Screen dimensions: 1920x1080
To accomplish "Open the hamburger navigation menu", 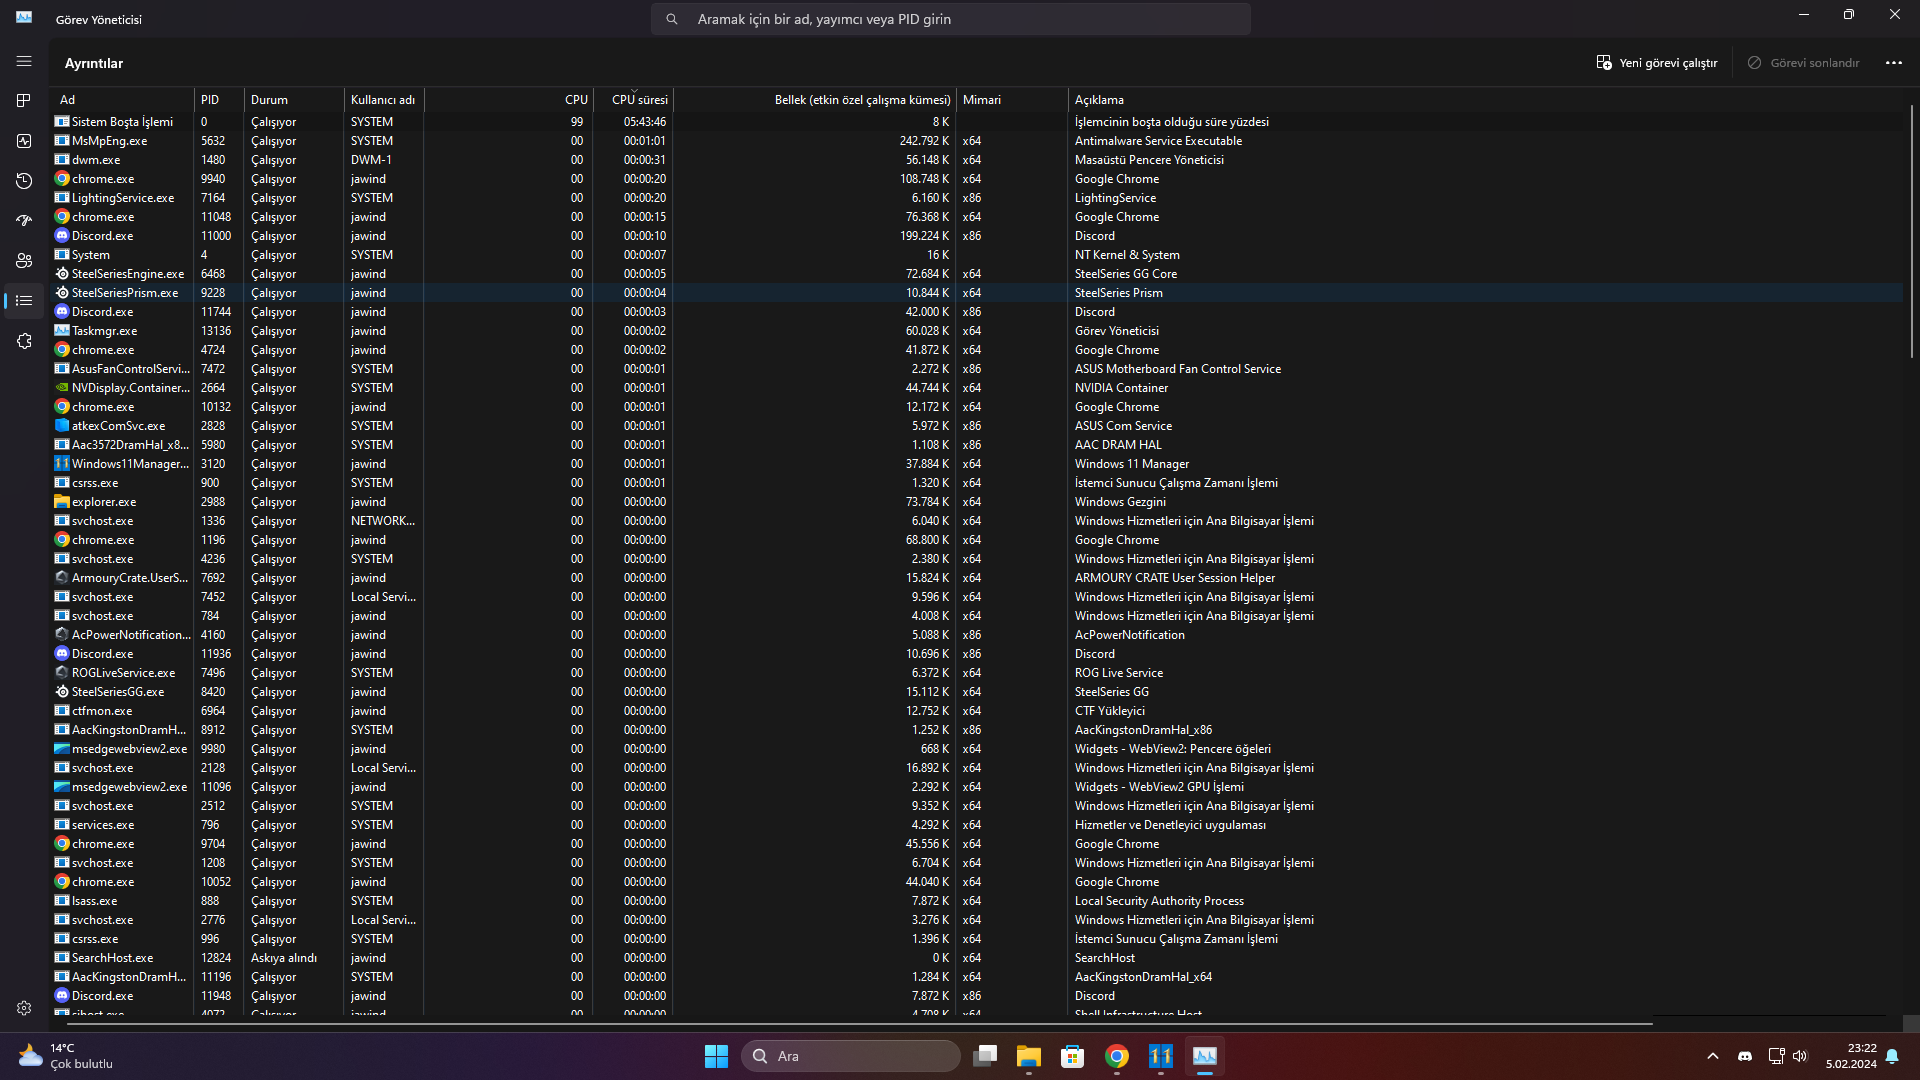I will [x=24, y=62].
